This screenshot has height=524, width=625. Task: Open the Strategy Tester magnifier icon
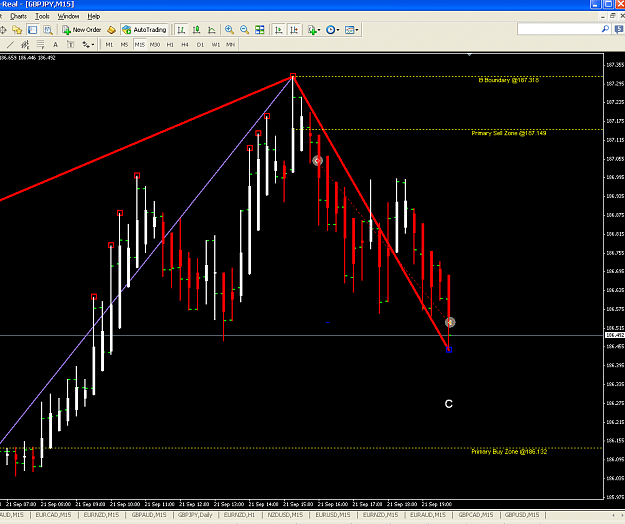click(48, 30)
